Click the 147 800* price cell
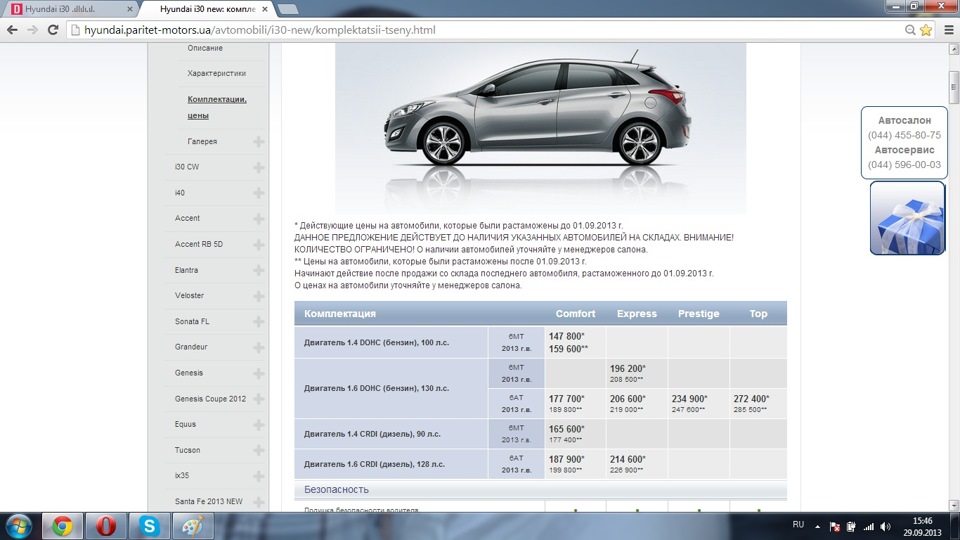 tap(567, 336)
